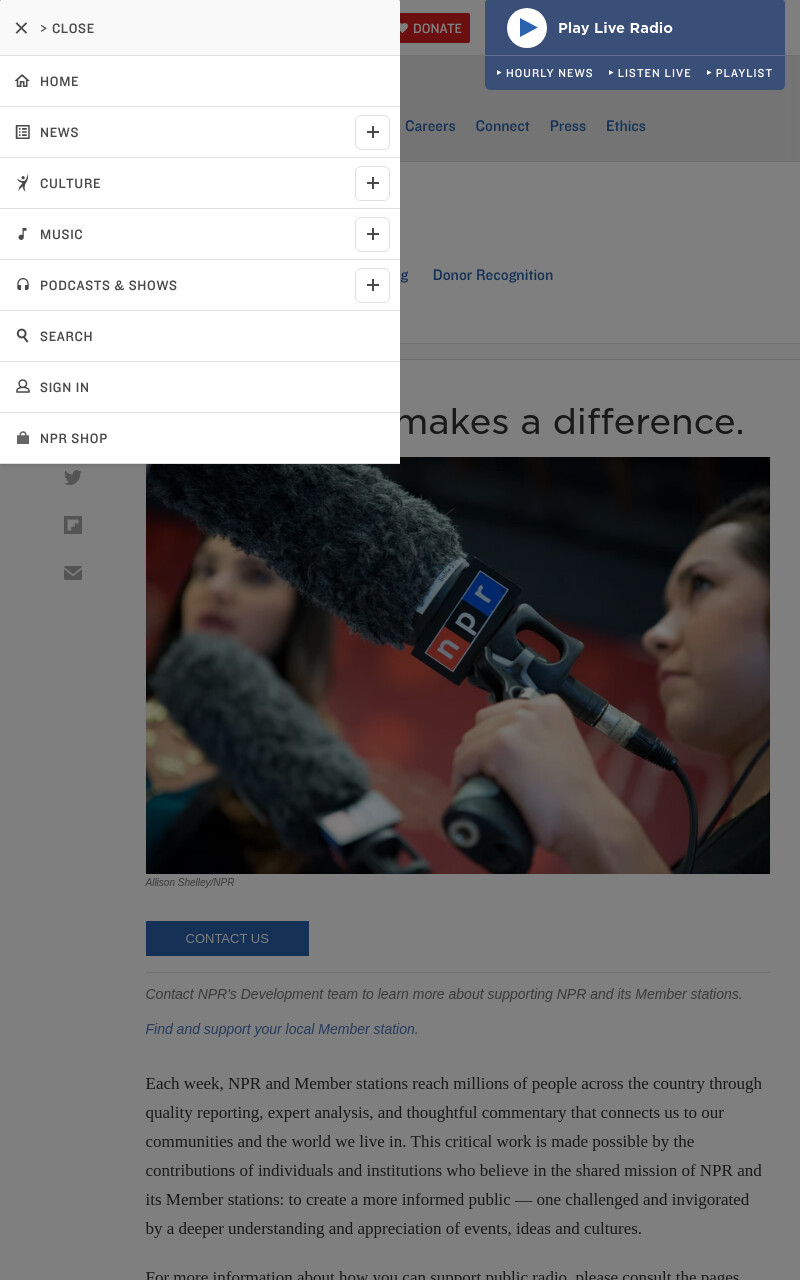Click the Contact Us button
Viewport: 800px width, 1280px height.
pos(227,938)
